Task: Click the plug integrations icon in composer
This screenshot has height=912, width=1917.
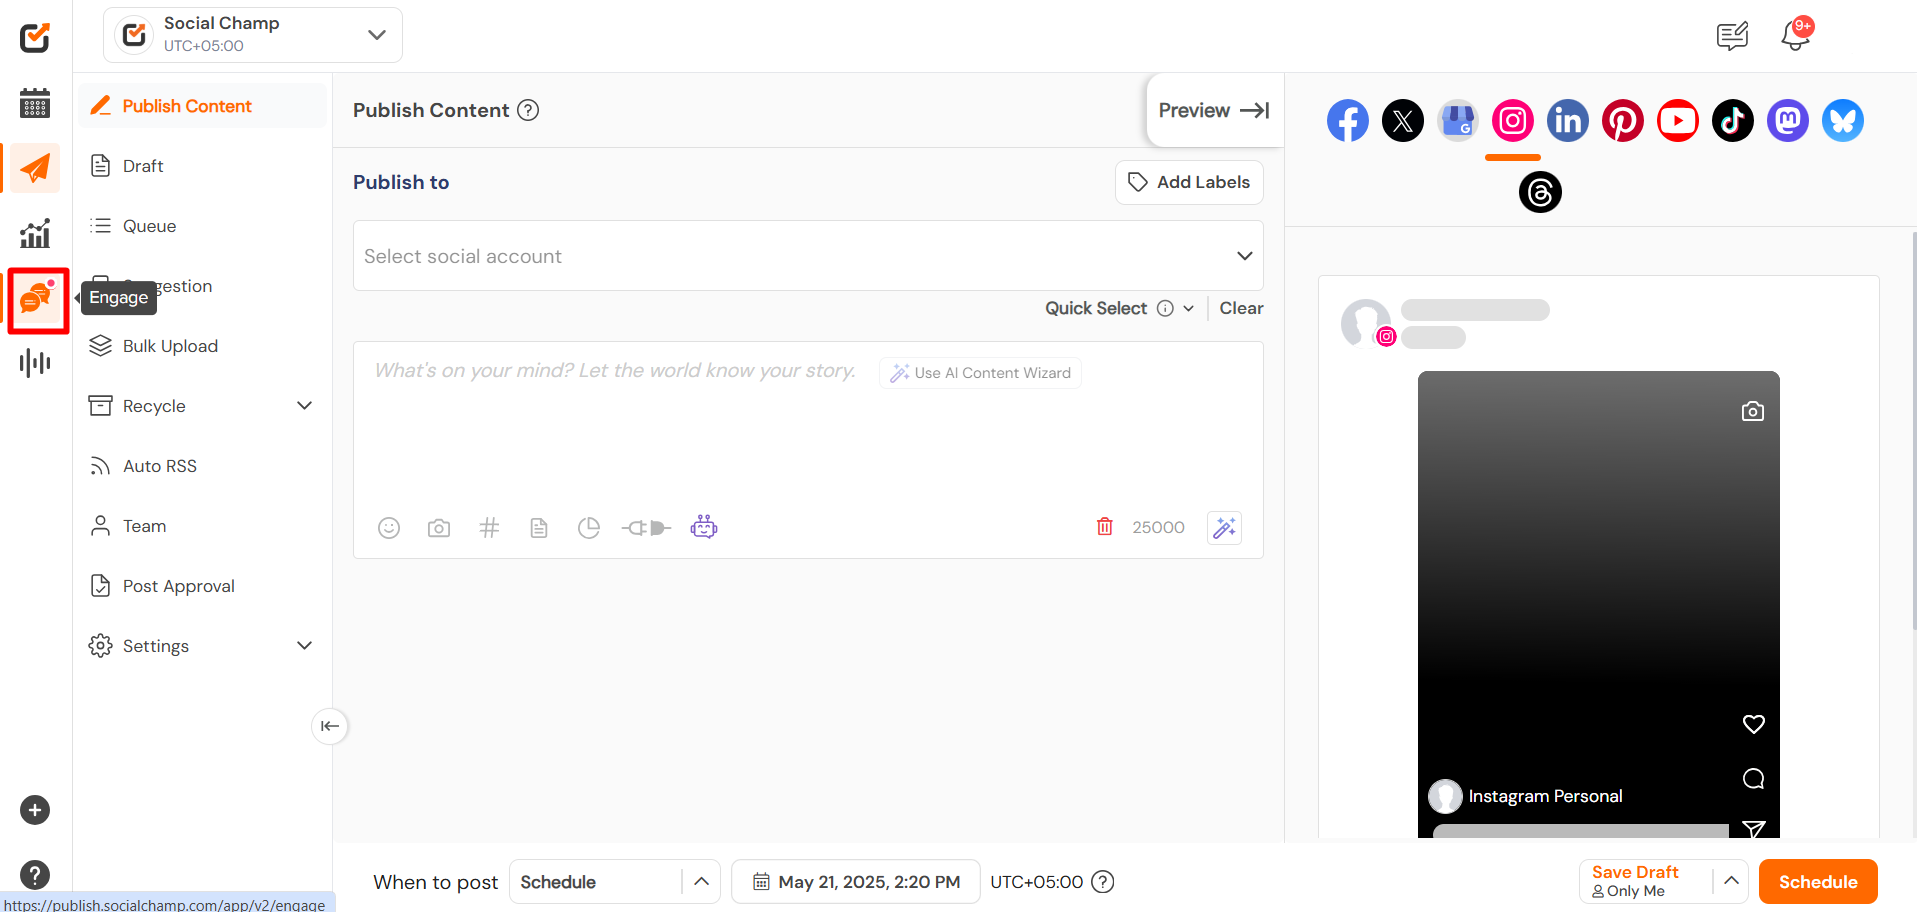Action: tap(646, 528)
